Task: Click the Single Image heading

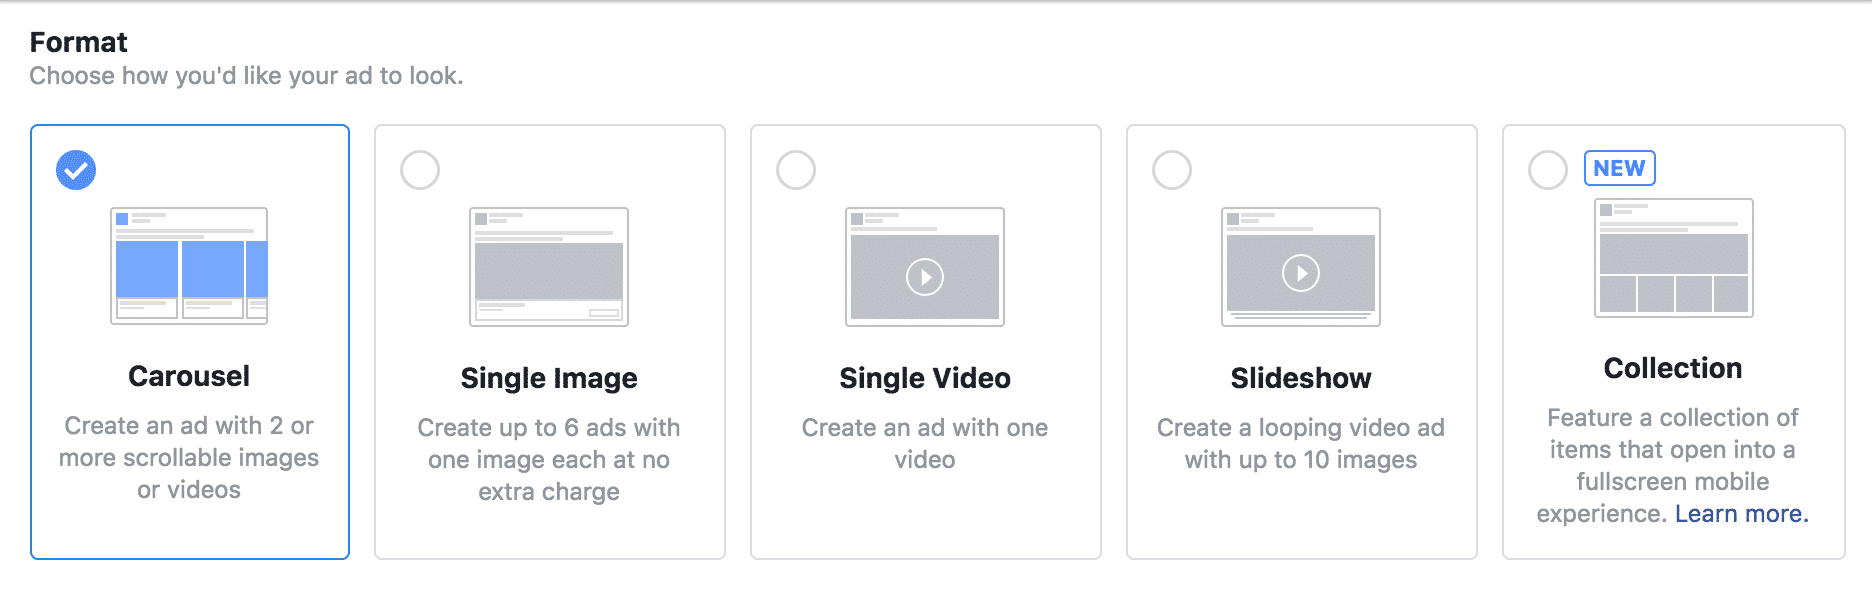Action: (549, 378)
